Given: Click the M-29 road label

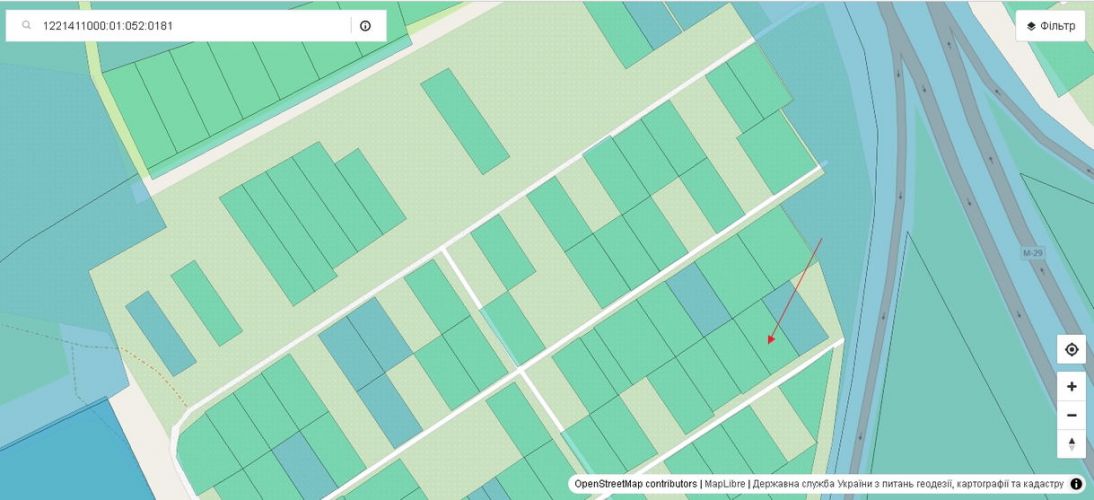Looking at the screenshot, I should coord(1033,254).
